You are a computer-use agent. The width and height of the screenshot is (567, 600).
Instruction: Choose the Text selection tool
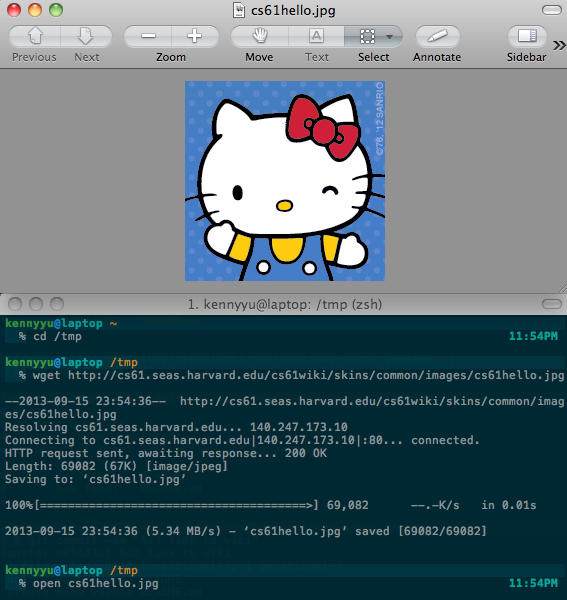pos(316,36)
